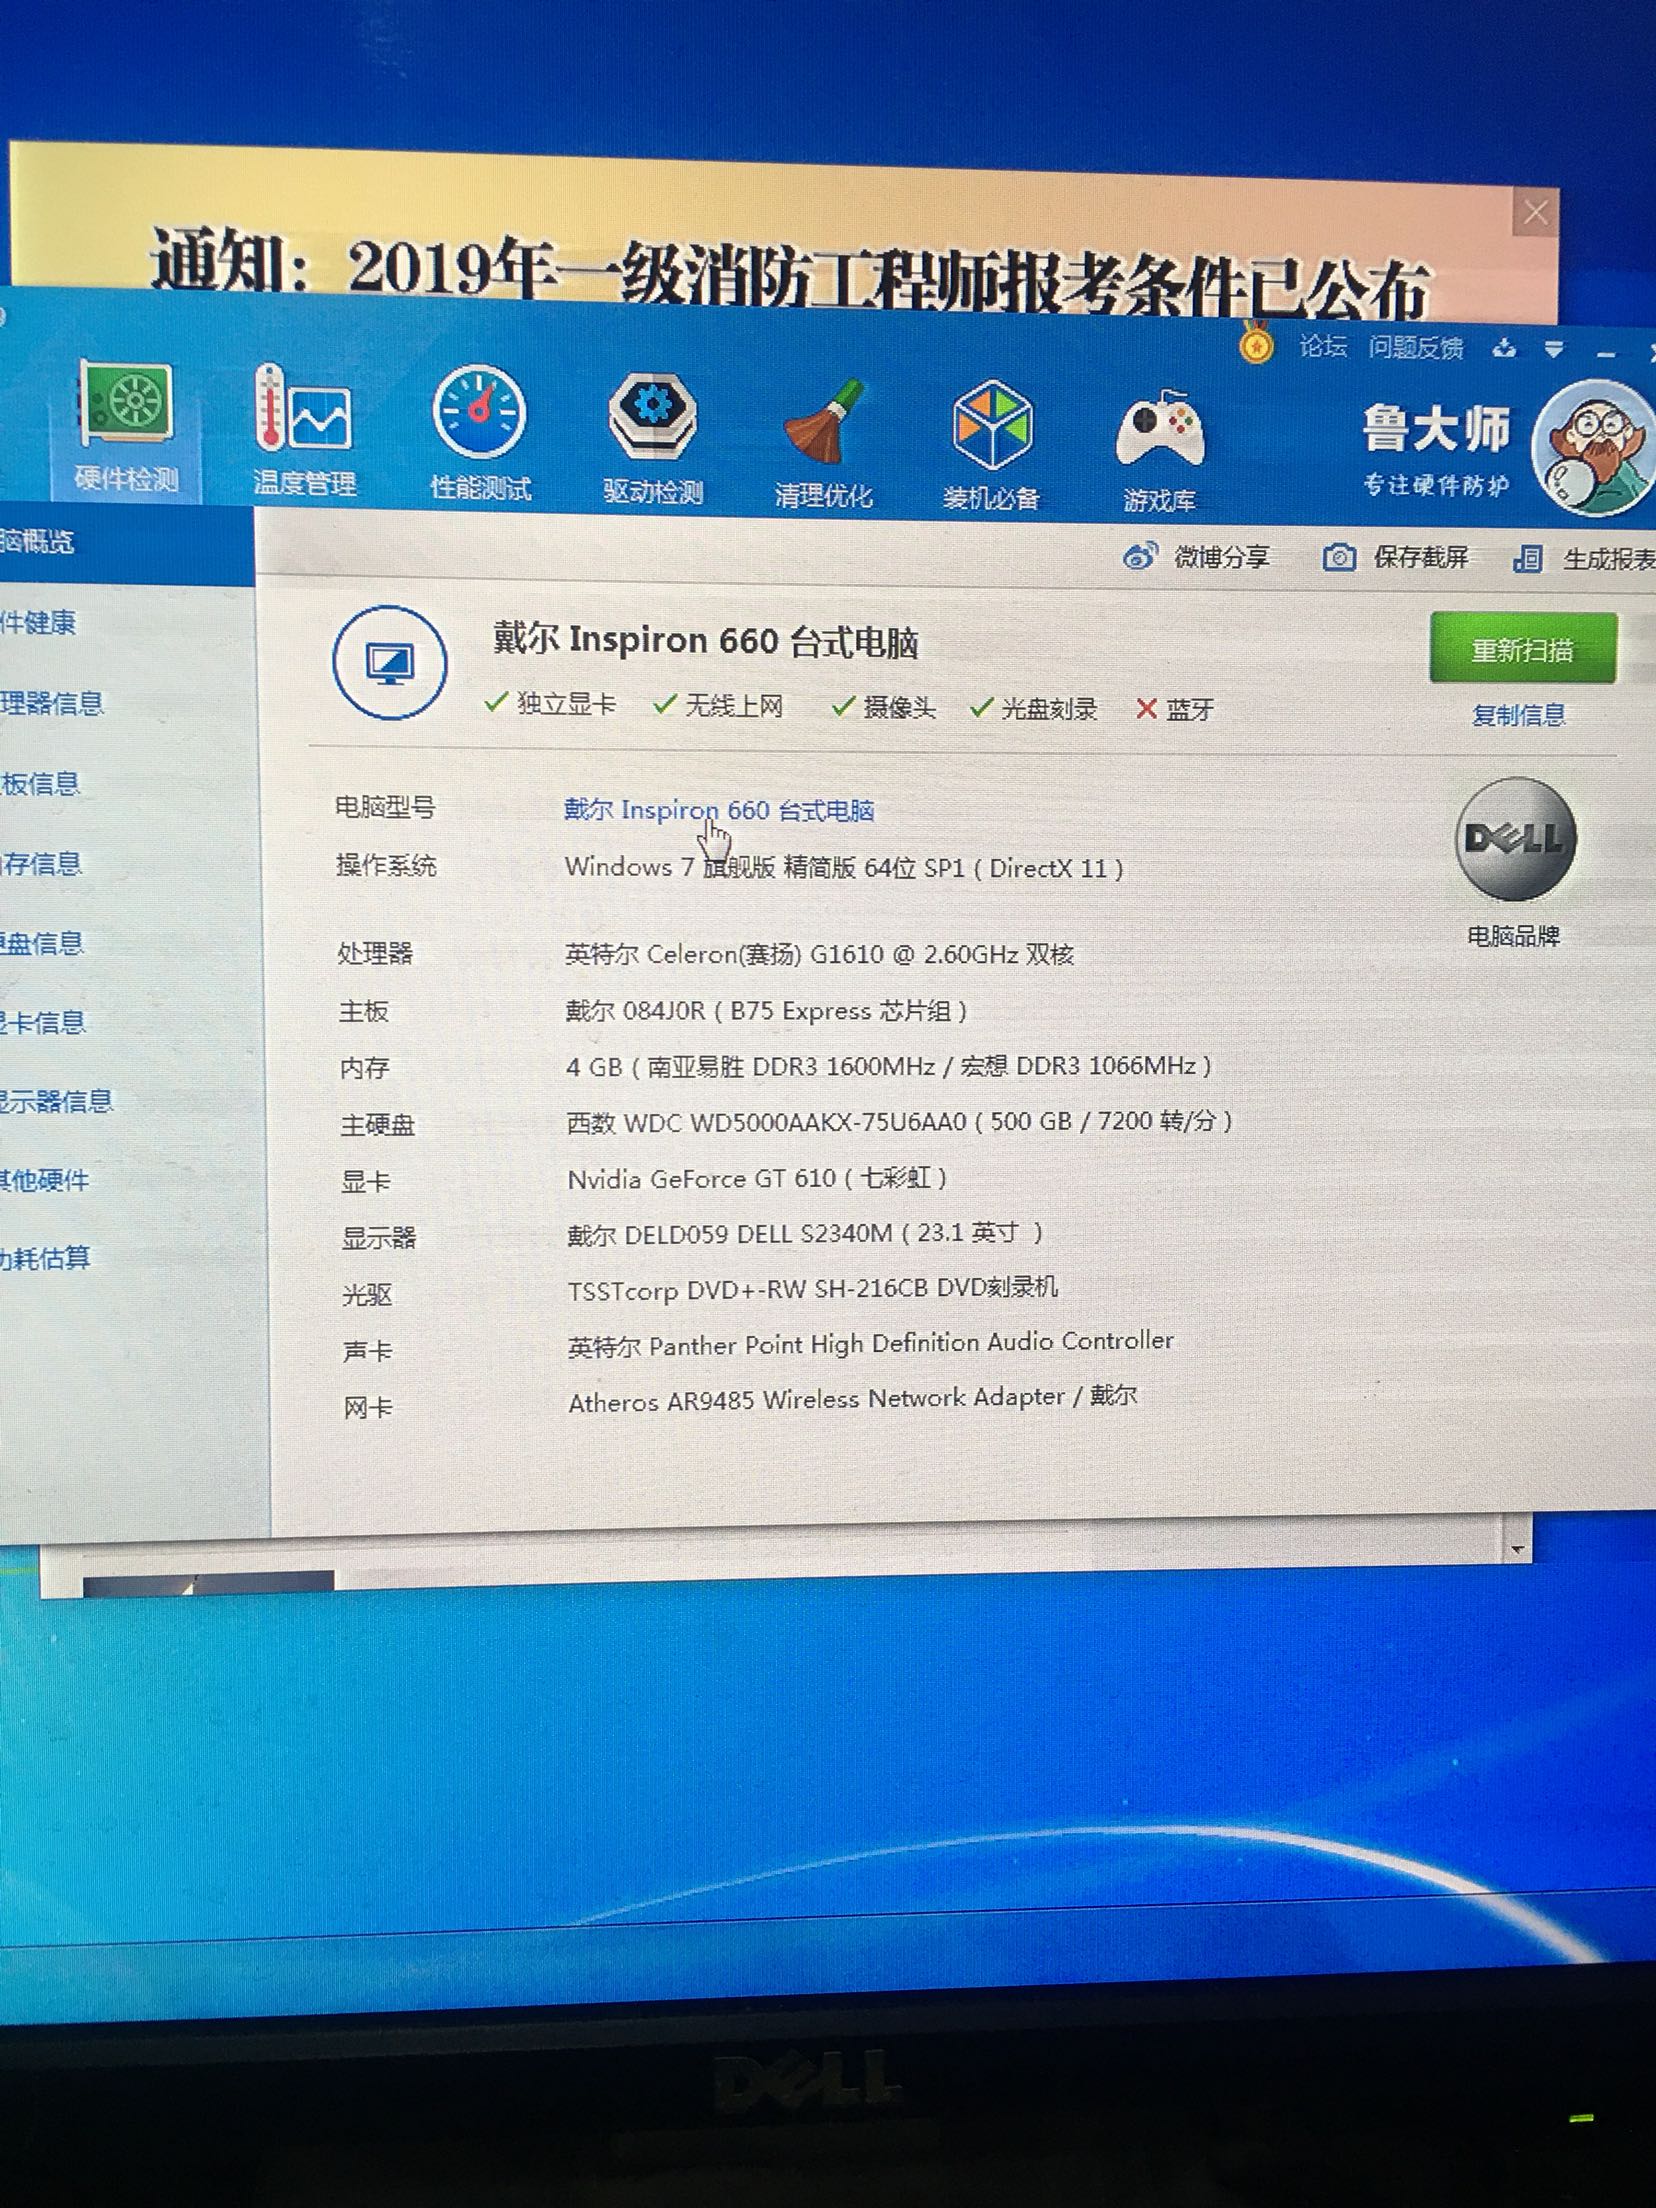The height and width of the screenshot is (2208, 1656).
Task: Click the Dell brand logo badge
Action: pyautogui.click(x=1515, y=838)
